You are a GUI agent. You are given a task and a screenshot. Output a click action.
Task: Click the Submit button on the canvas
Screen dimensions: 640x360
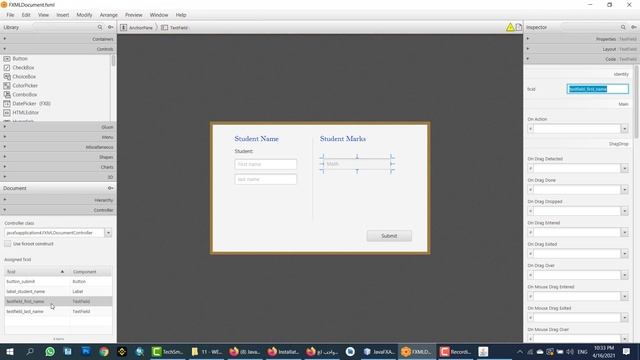pos(389,236)
